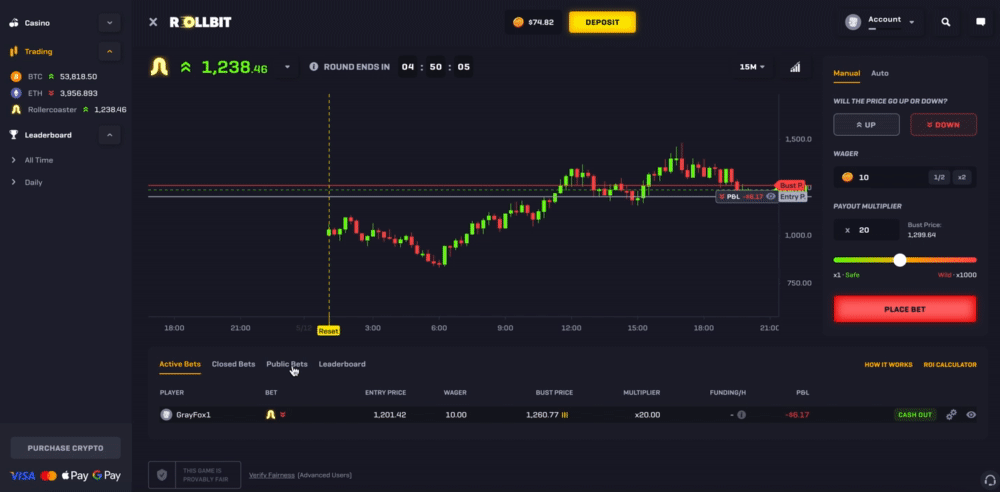Open the Closed Bets tab
1000x492 pixels.
pyautogui.click(x=233, y=364)
